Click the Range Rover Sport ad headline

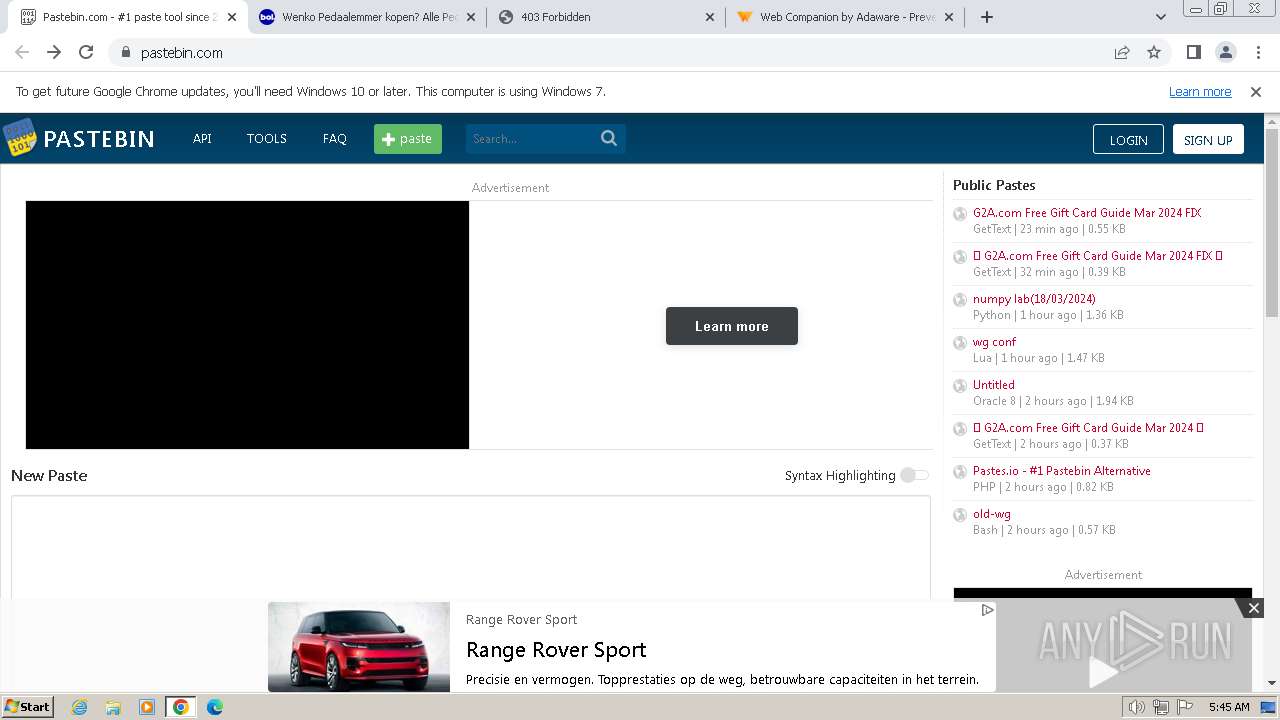pyautogui.click(x=556, y=650)
